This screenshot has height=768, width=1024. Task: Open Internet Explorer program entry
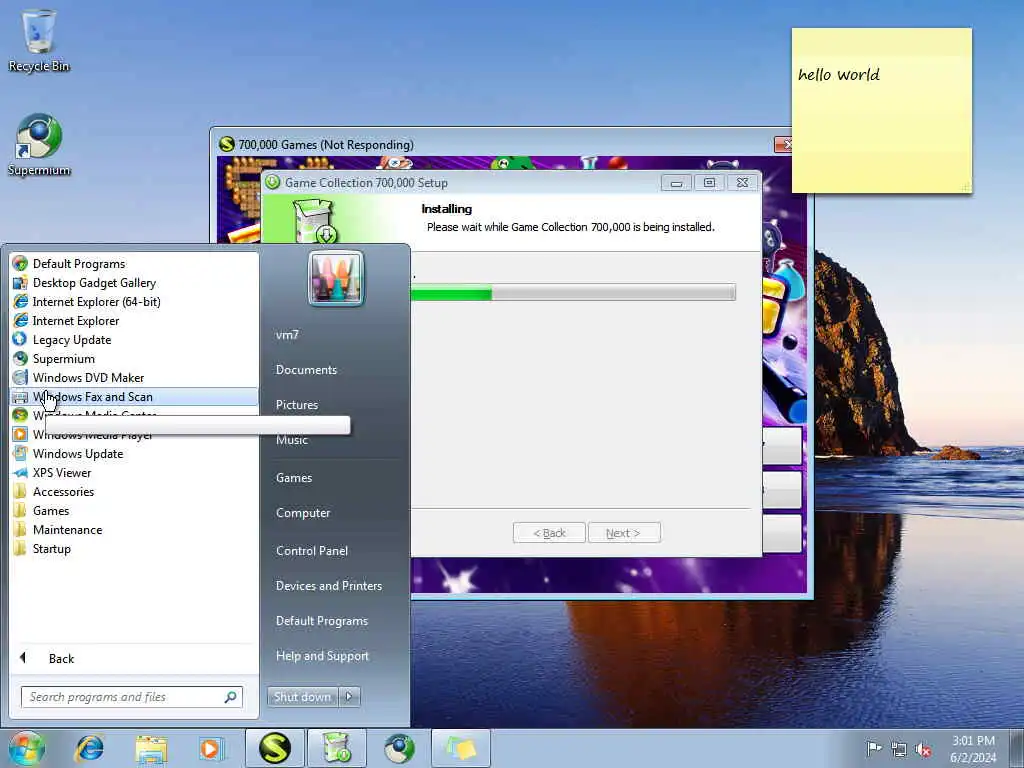point(134,321)
